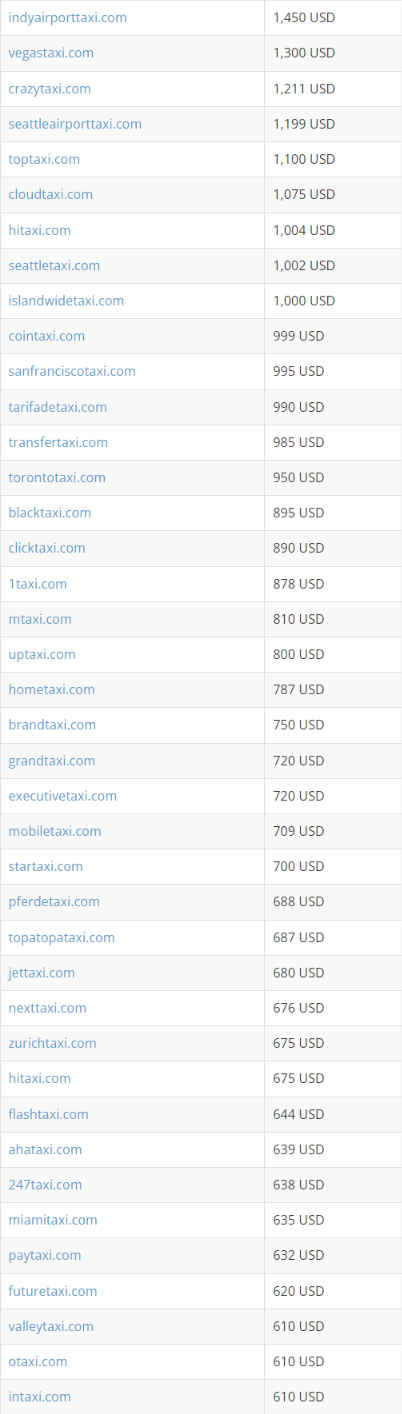Open the indyairporttaxi.com link

pyautogui.click(x=67, y=18)
